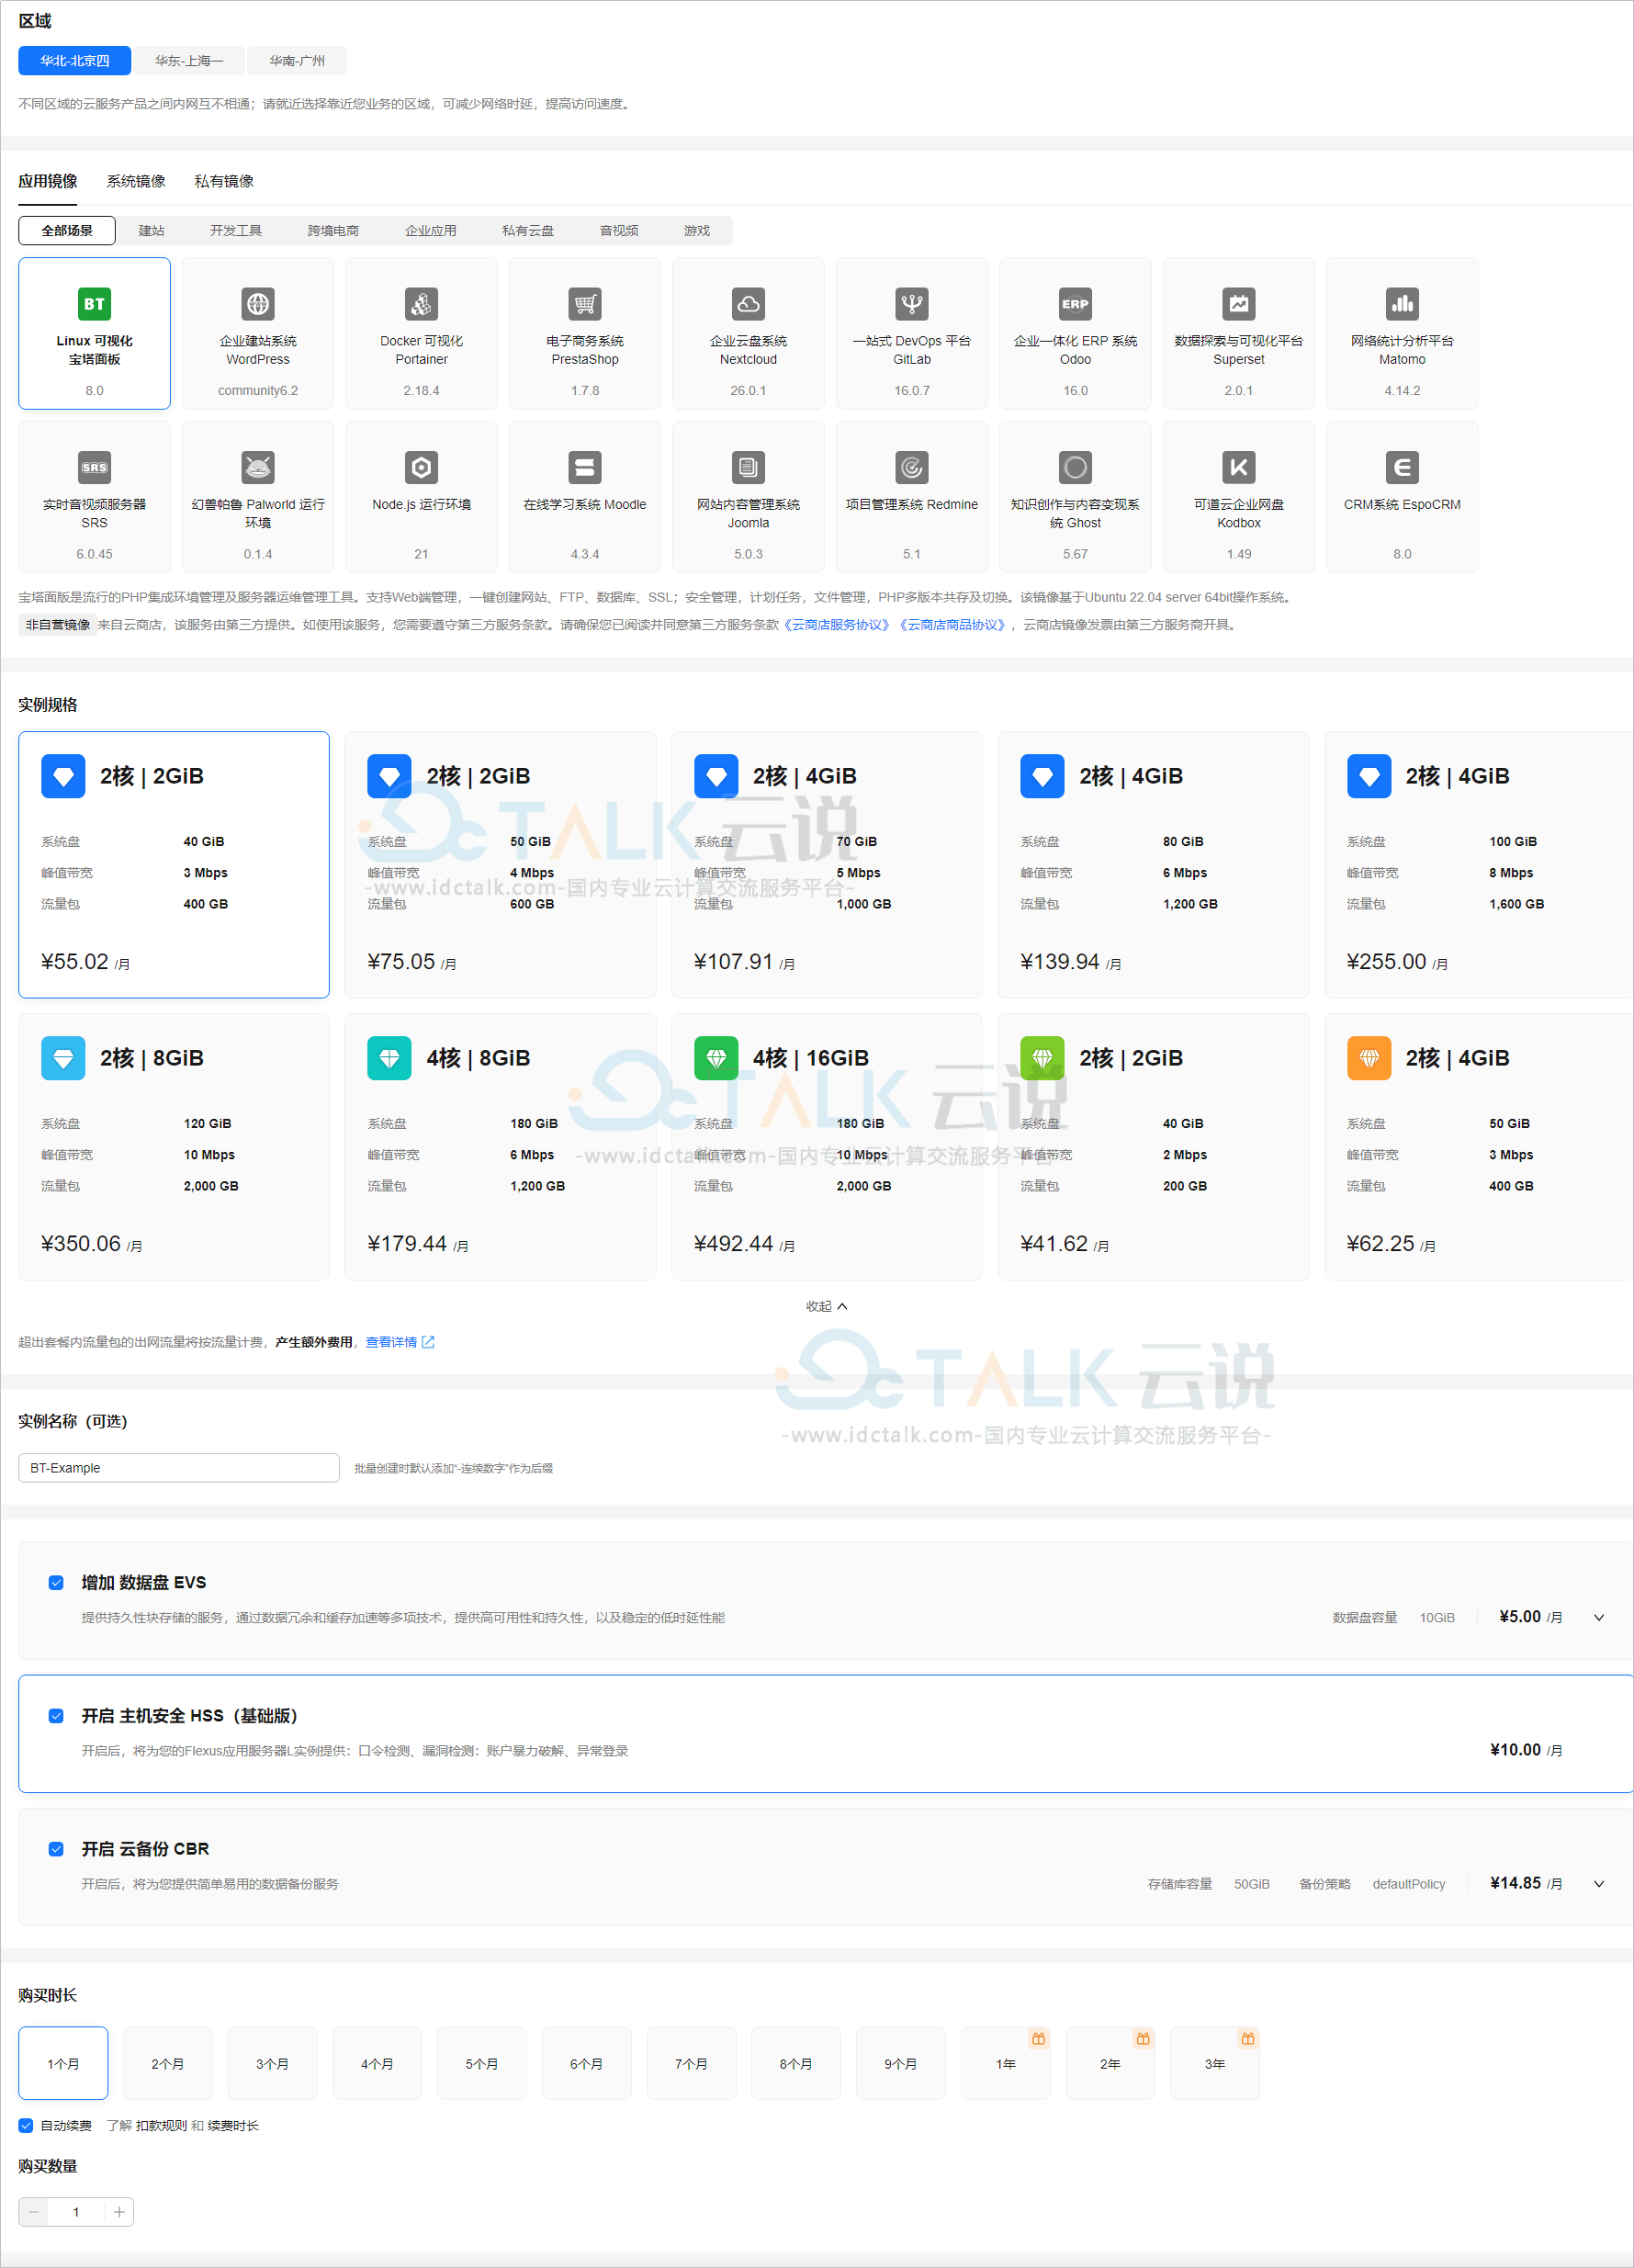
Task: Select the orange diamond 2核 4GiB plan icon
Action: (x=1369, y=1058)
